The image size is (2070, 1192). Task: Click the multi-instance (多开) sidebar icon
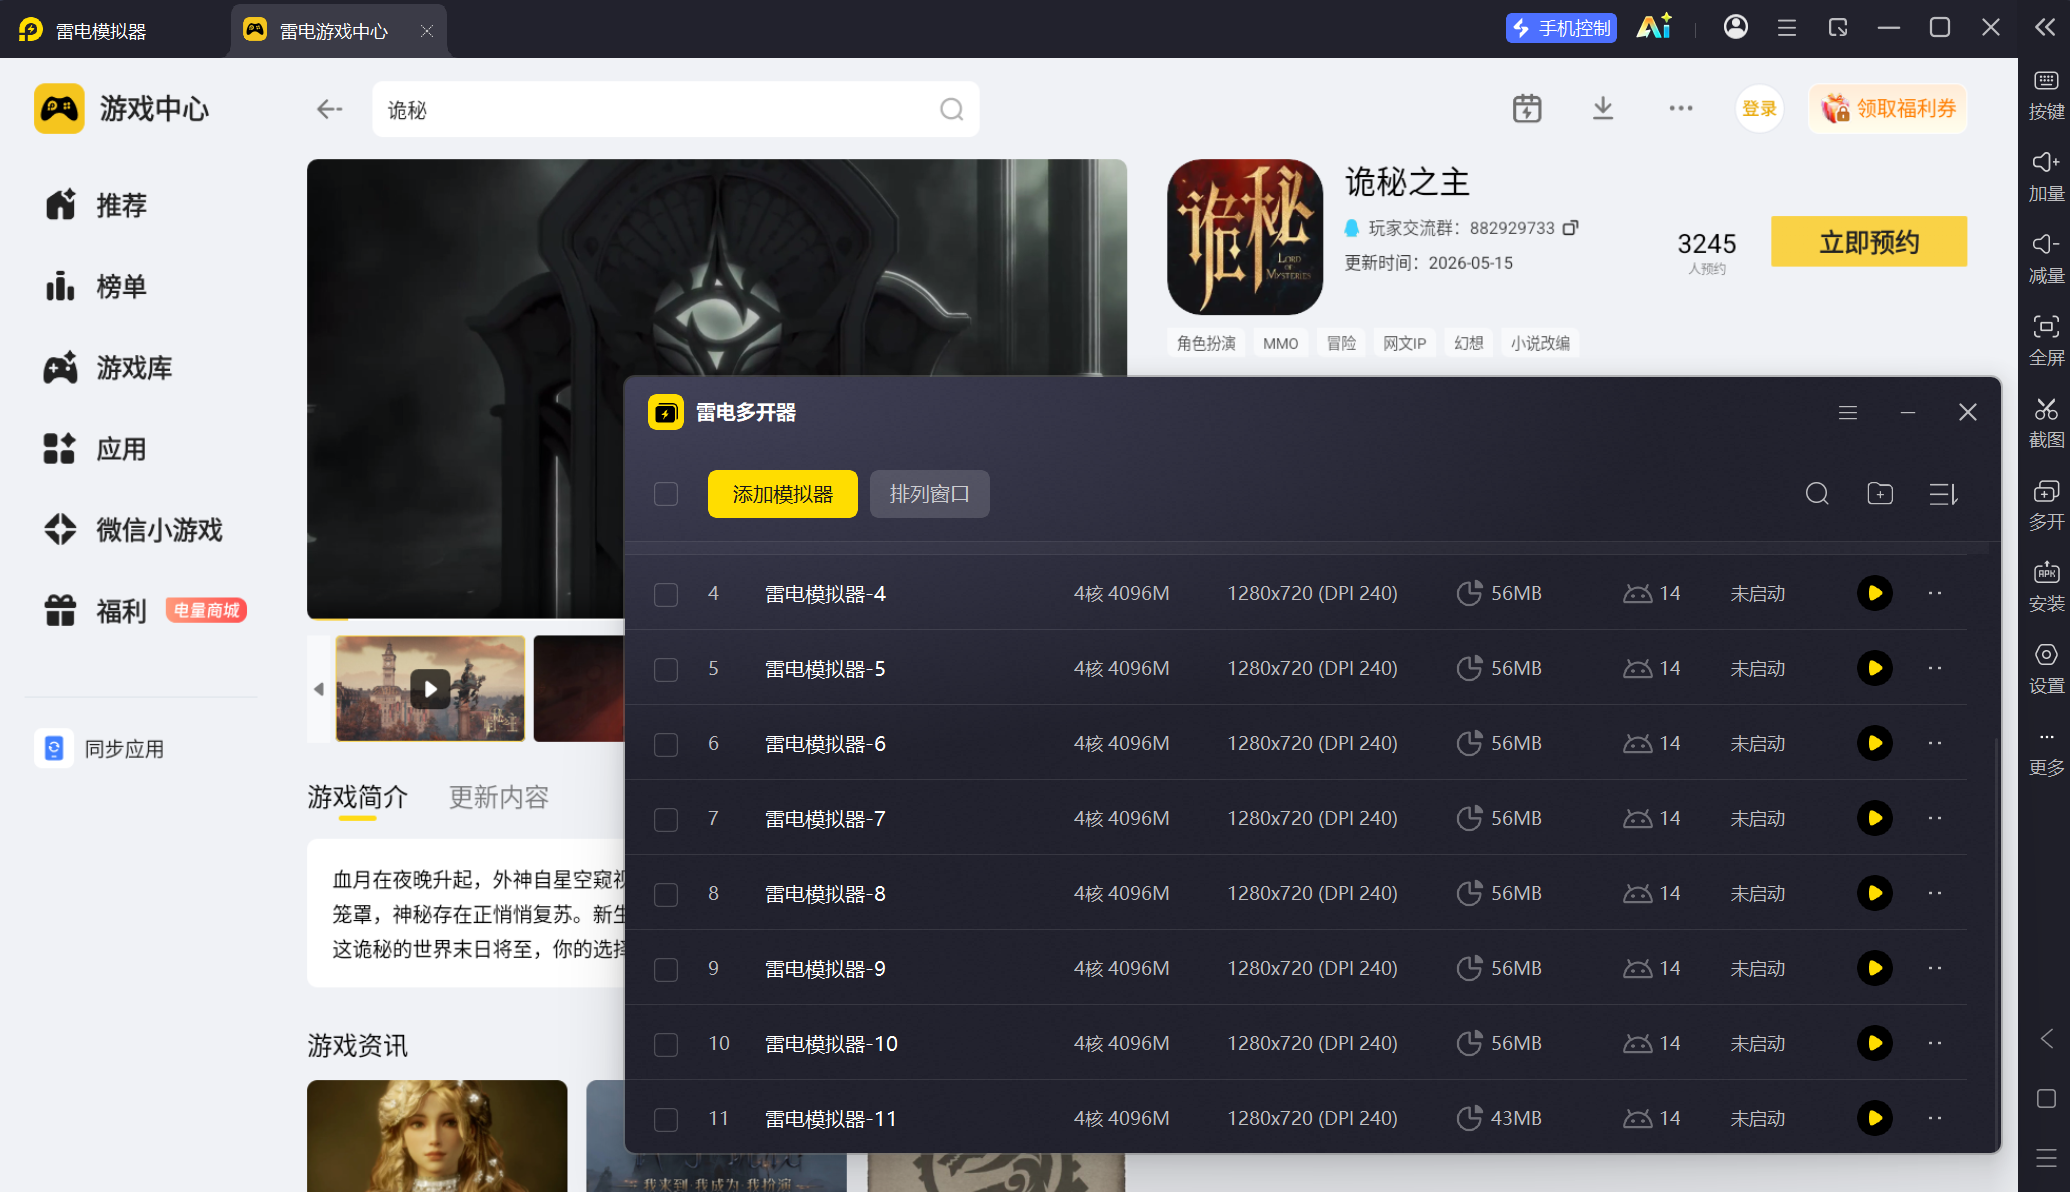tap(2046, 503)
